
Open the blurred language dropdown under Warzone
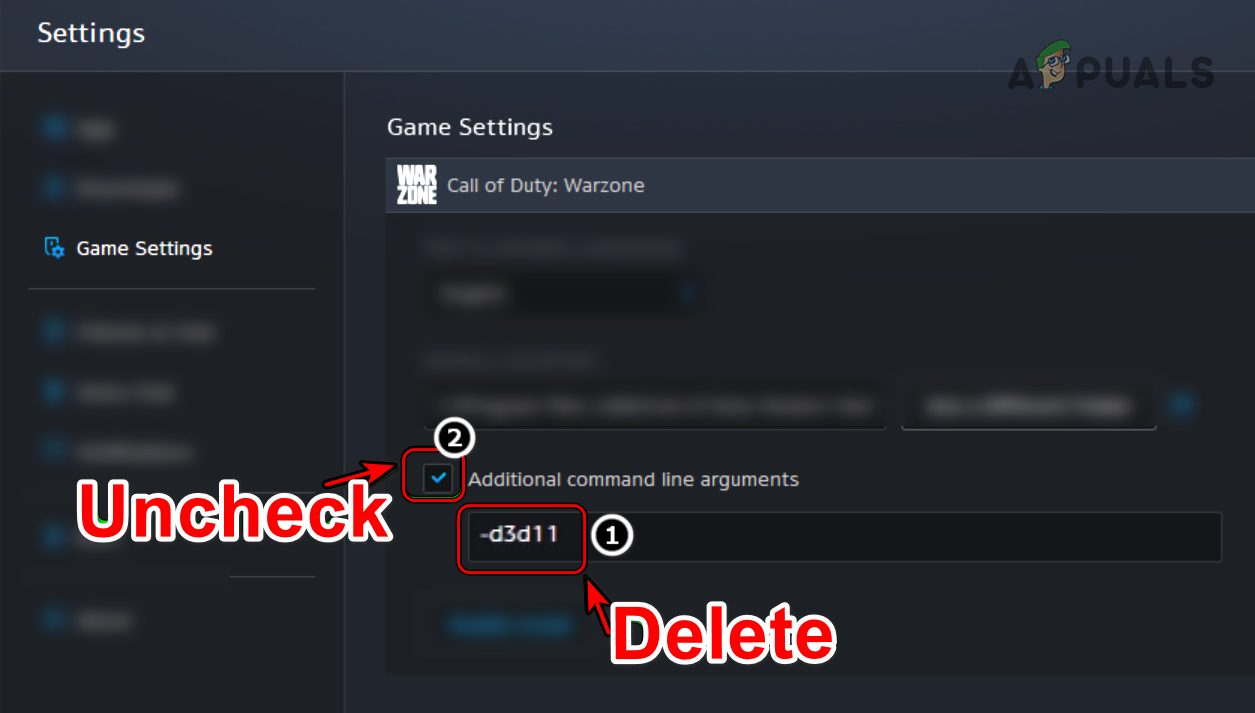[564, 294]
